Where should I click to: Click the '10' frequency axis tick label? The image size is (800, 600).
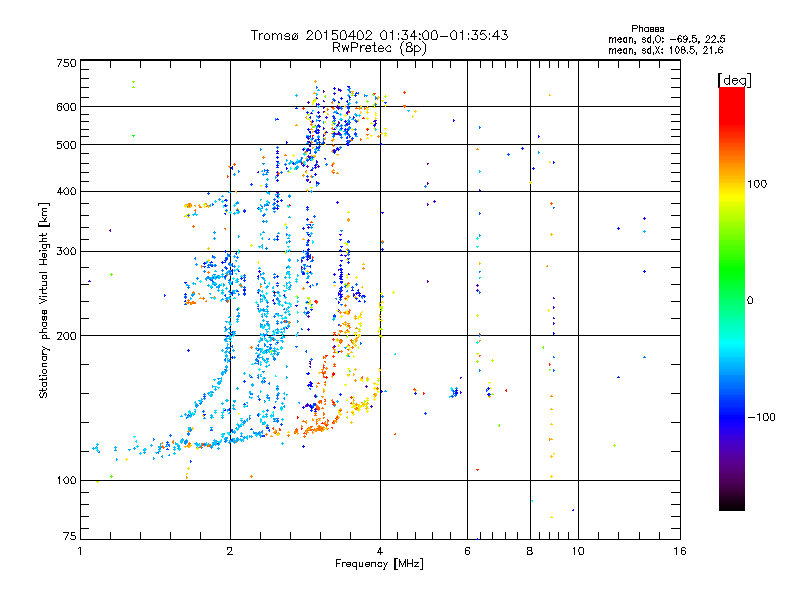click(578, 551)
